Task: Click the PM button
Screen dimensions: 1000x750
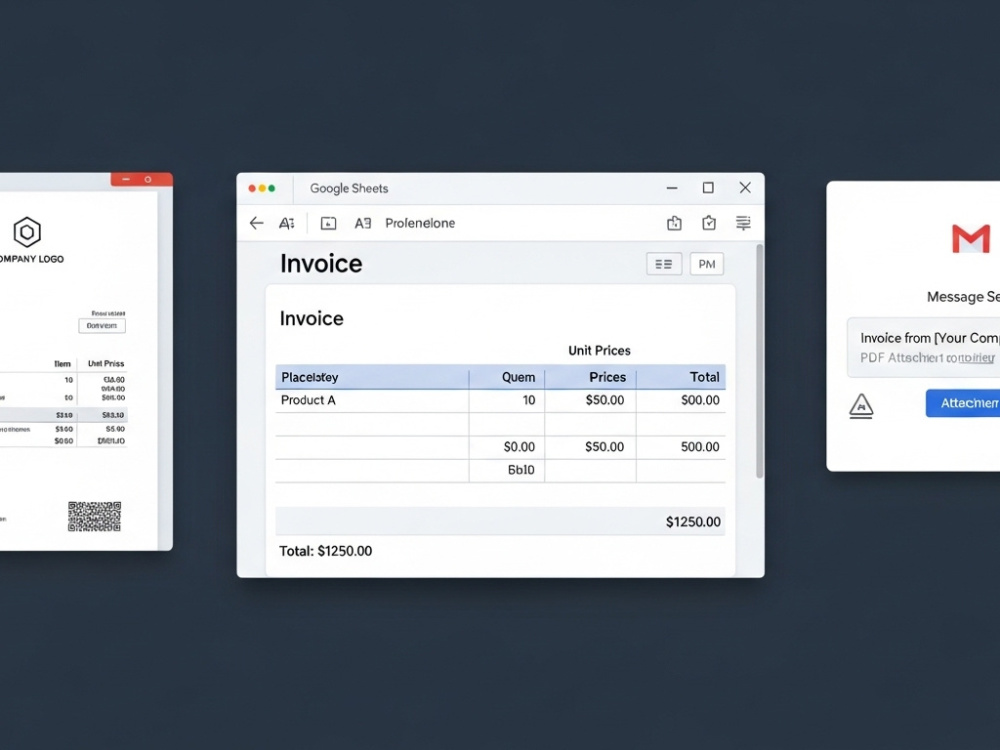Action: pos(707,264)
